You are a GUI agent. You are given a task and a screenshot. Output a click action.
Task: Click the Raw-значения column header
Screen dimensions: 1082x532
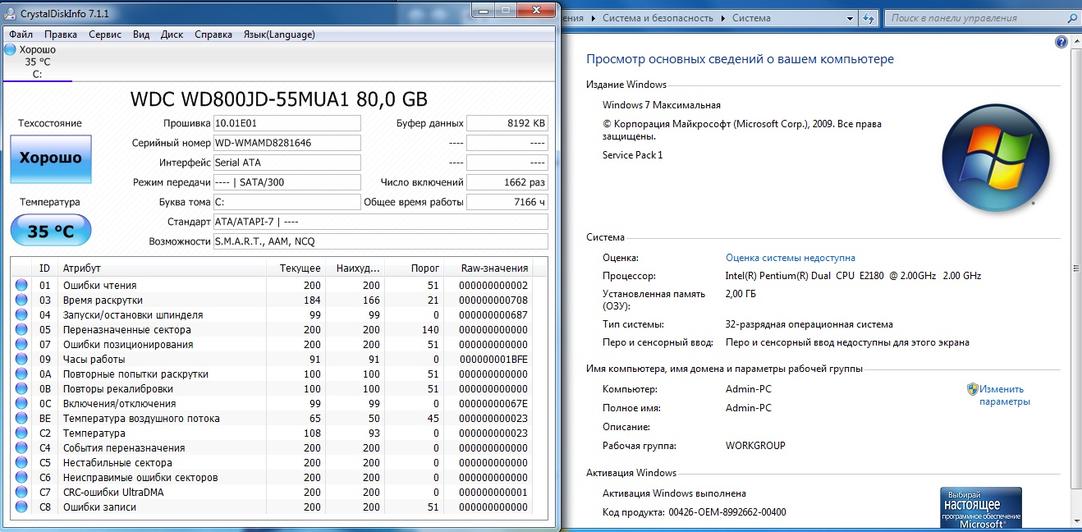(x=489, y=268)
